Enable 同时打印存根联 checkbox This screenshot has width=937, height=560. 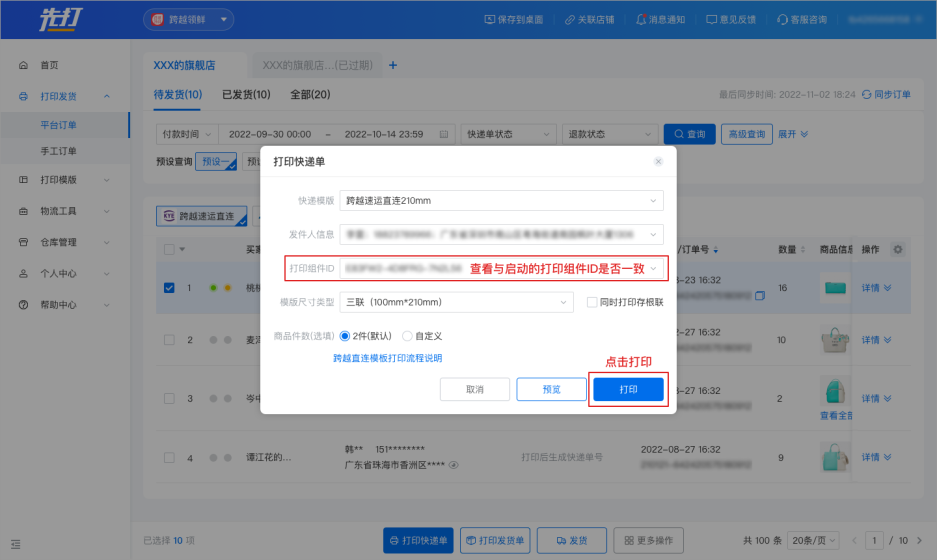592,302
